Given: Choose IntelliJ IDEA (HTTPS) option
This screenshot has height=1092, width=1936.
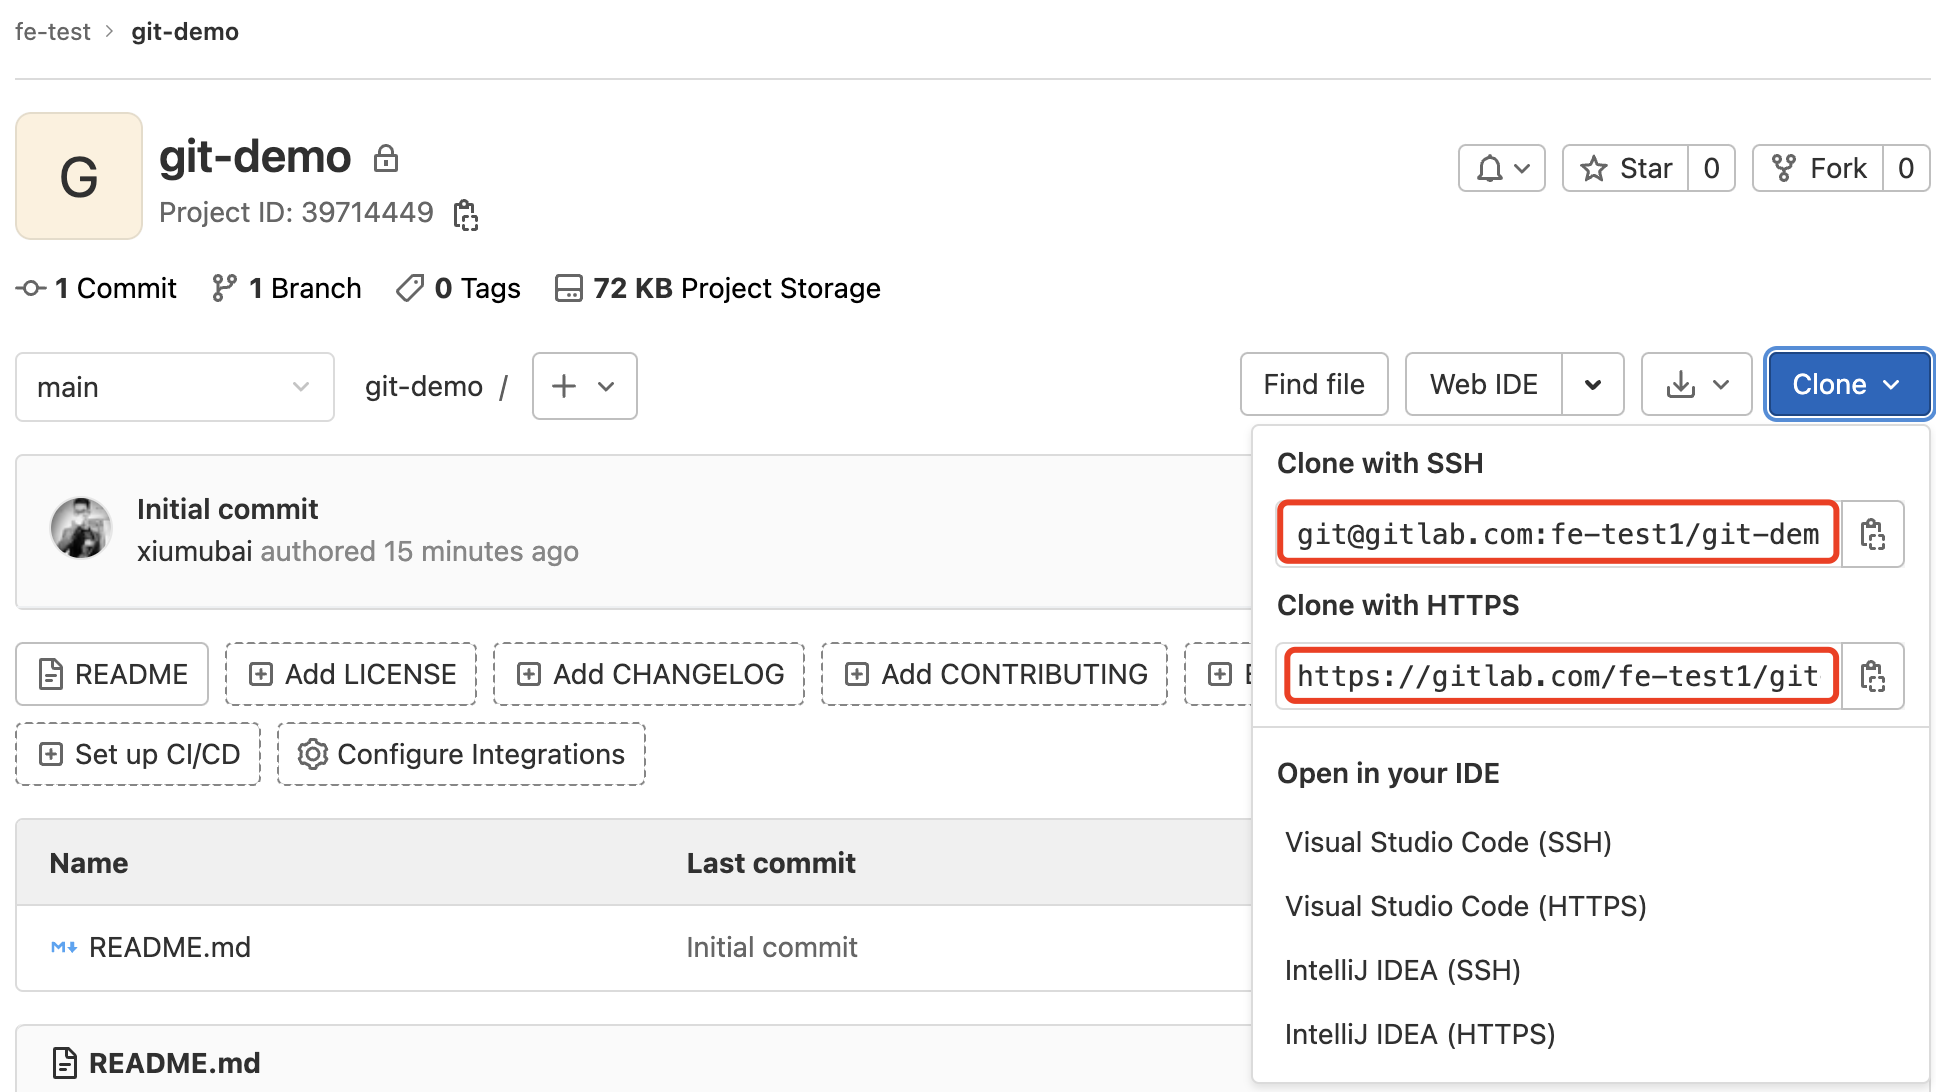Looking at the screenshot, I should 1419,1034.
